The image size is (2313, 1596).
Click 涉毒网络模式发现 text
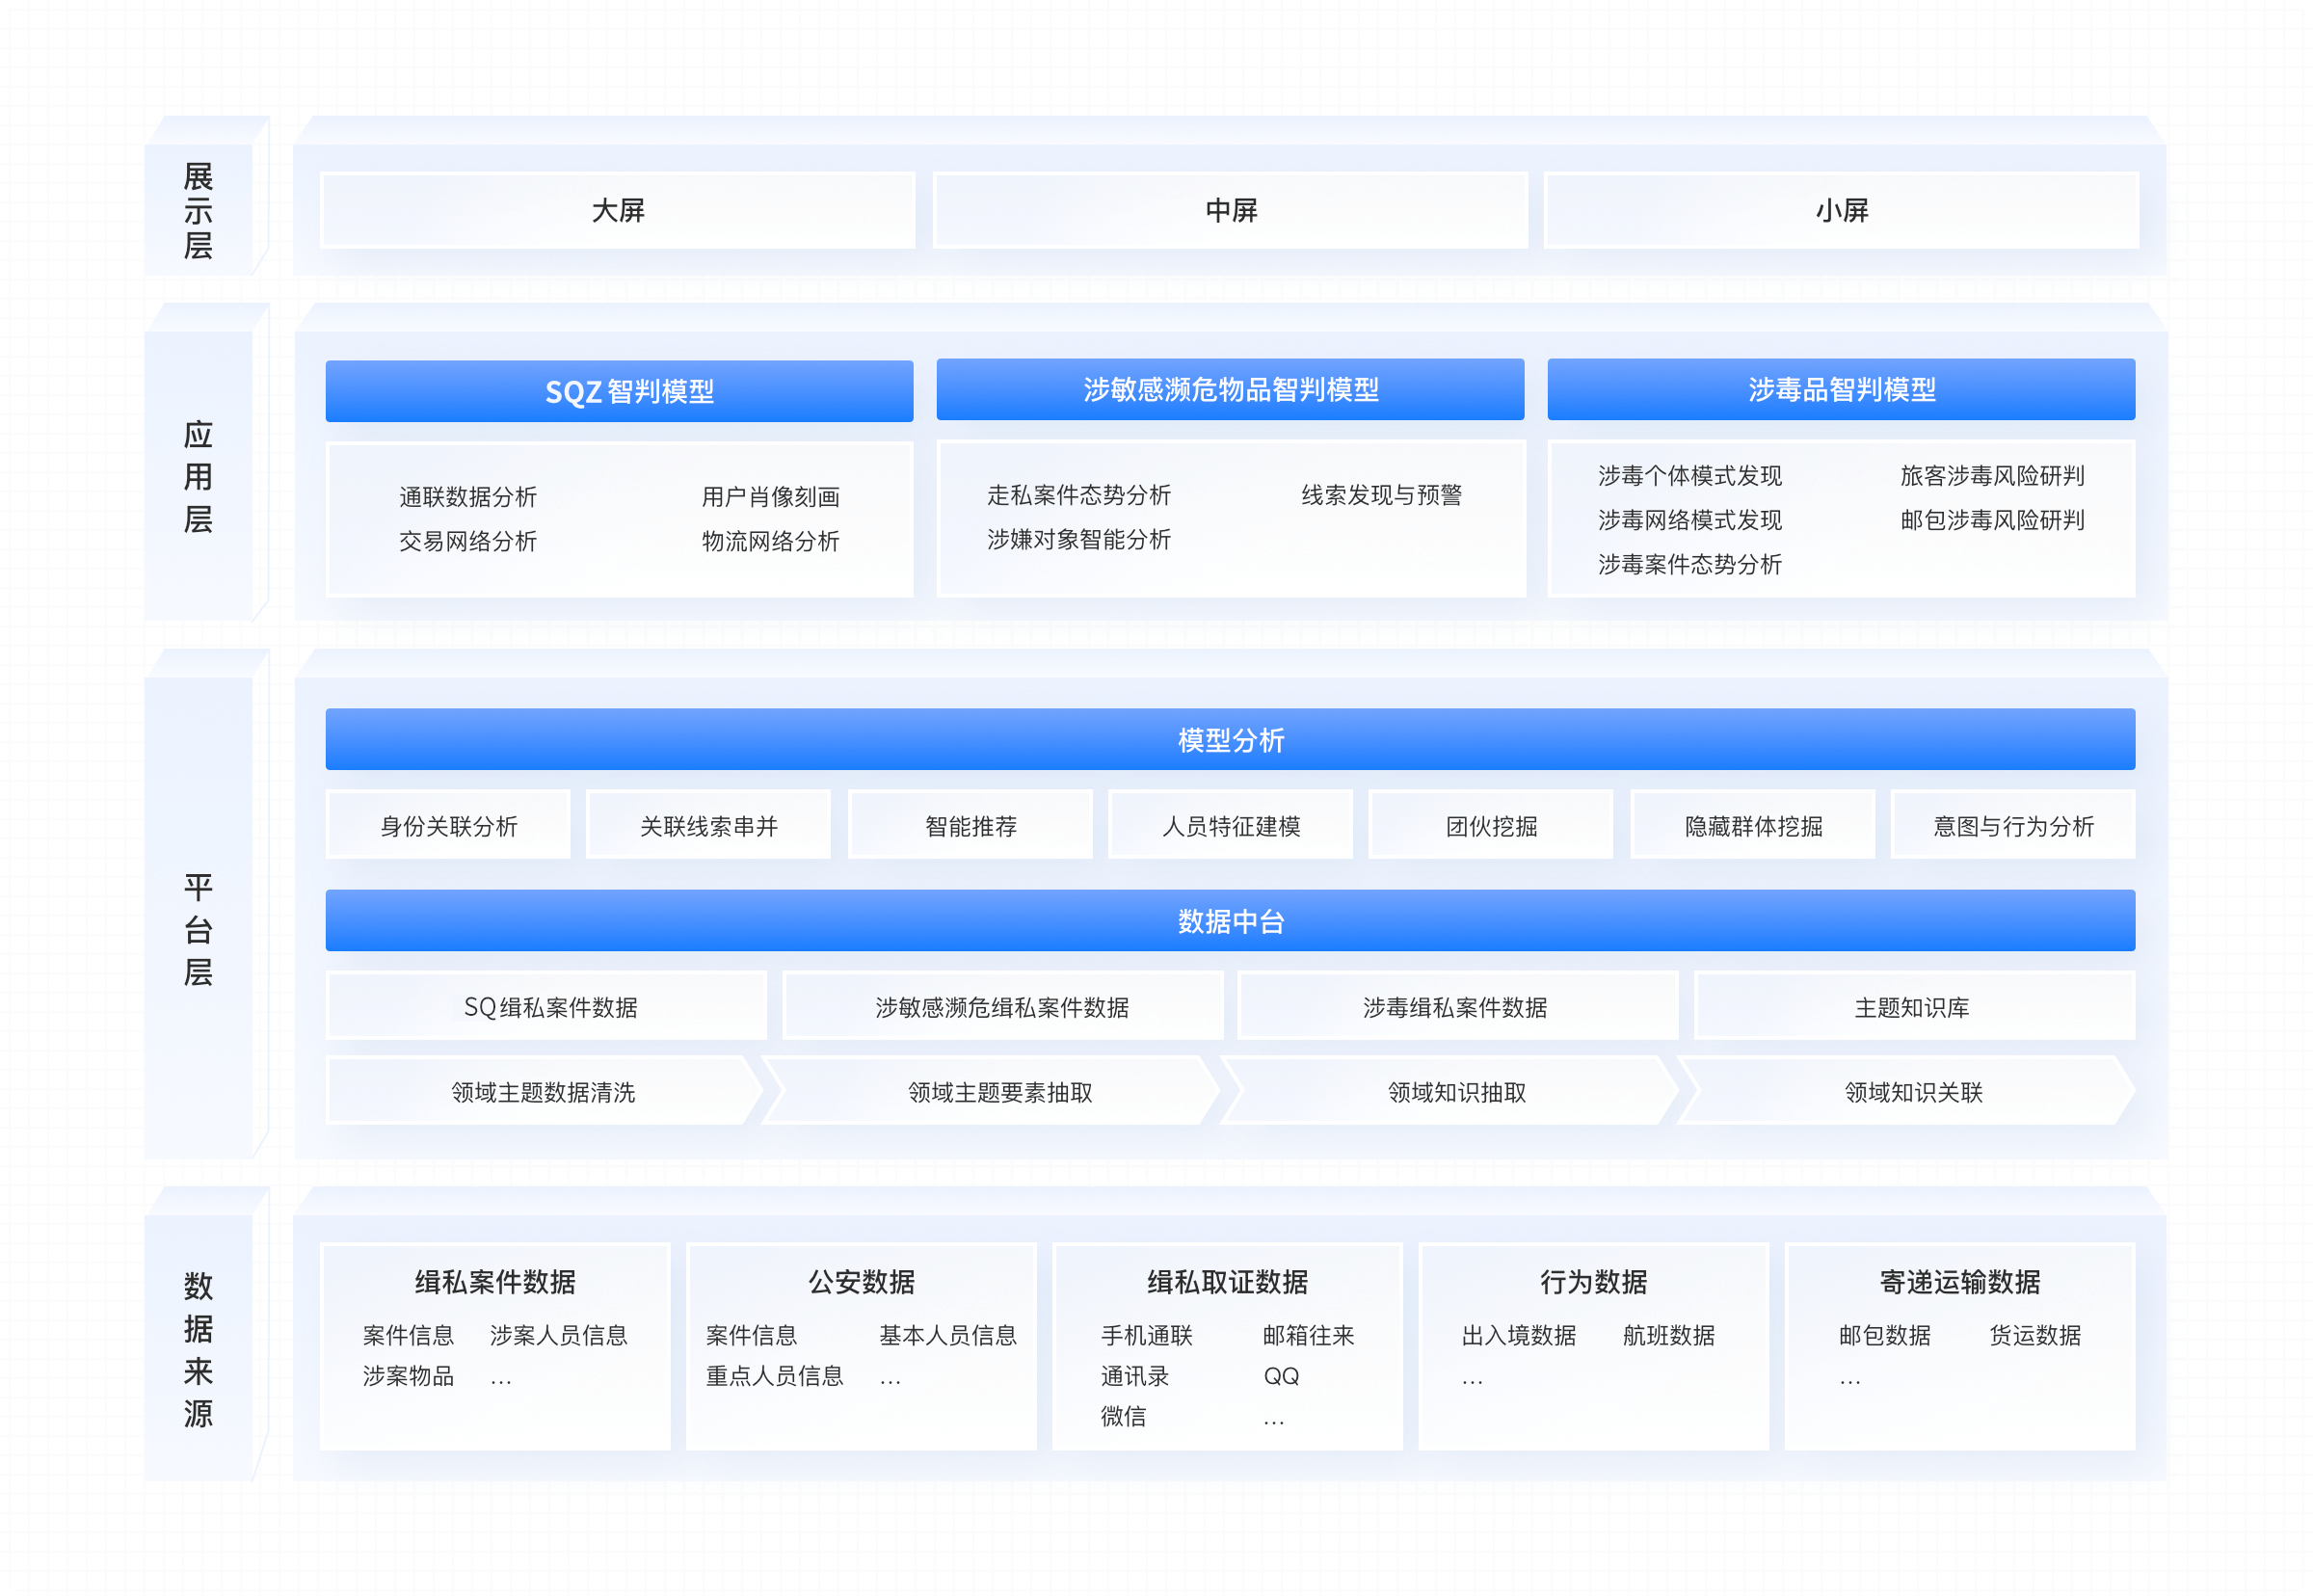pos(1689,520)
